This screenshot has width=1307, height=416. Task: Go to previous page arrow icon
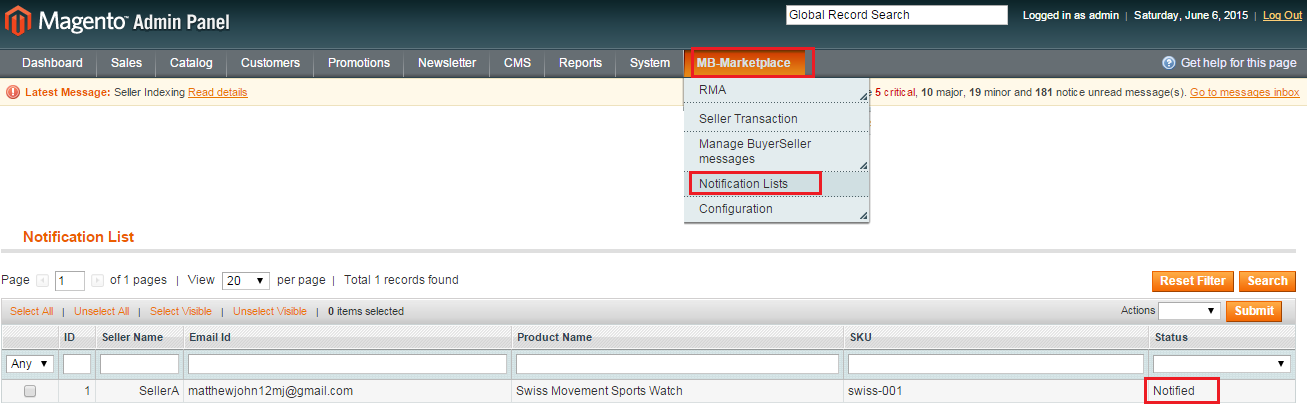click(x=42, y=281)
